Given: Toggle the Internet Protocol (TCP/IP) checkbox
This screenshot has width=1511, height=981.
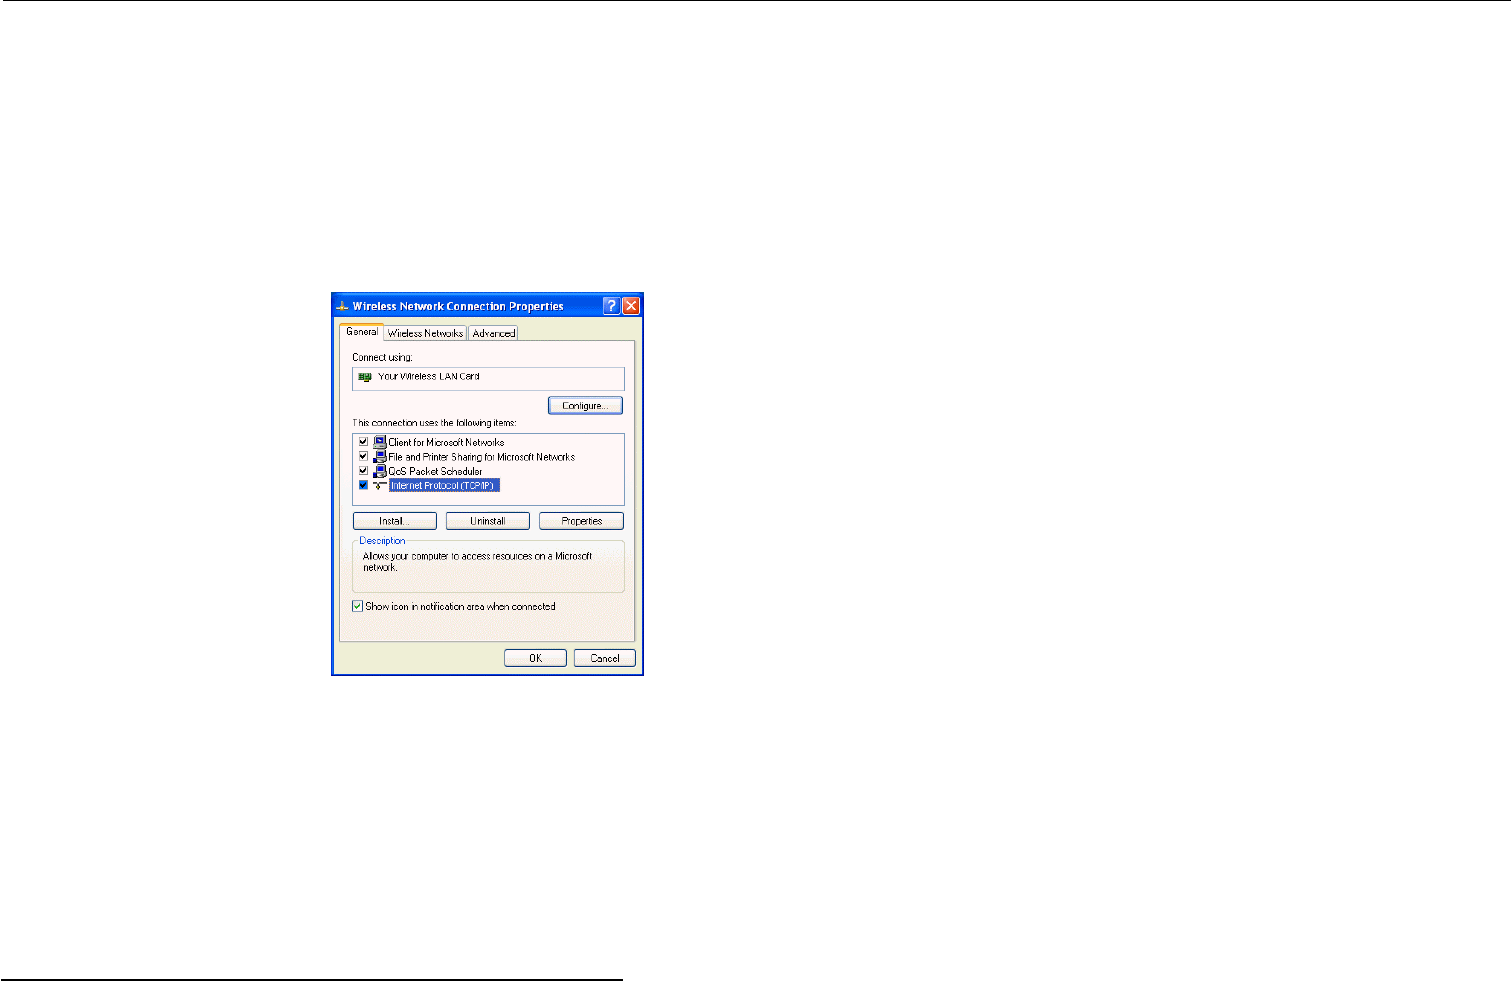Looking at the screenshot, I should coord(363,485).
